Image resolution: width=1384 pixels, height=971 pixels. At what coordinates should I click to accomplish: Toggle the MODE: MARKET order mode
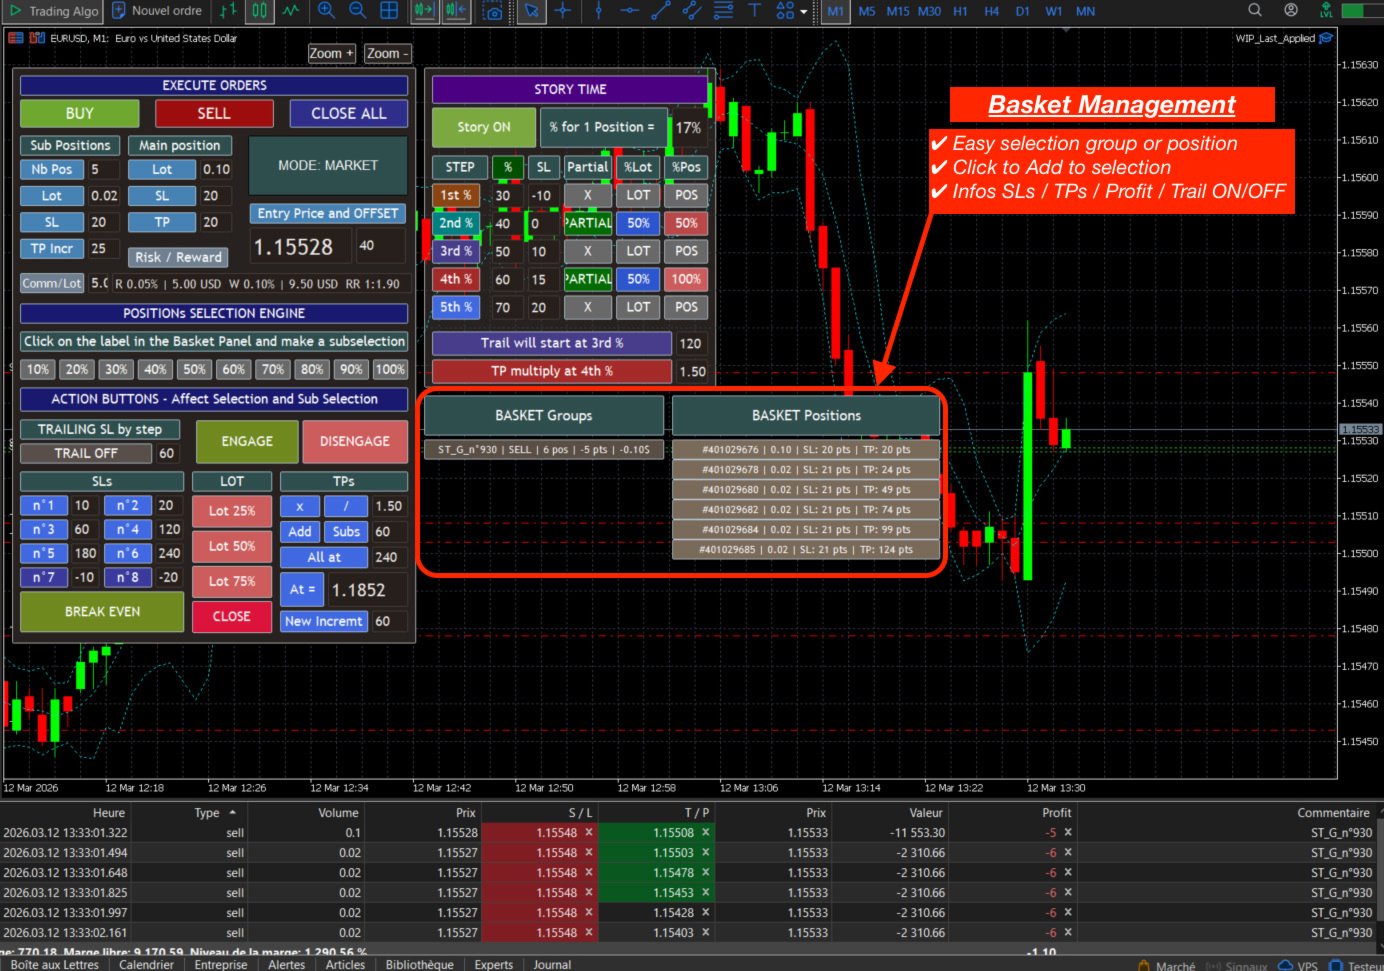tap(328, 165)
